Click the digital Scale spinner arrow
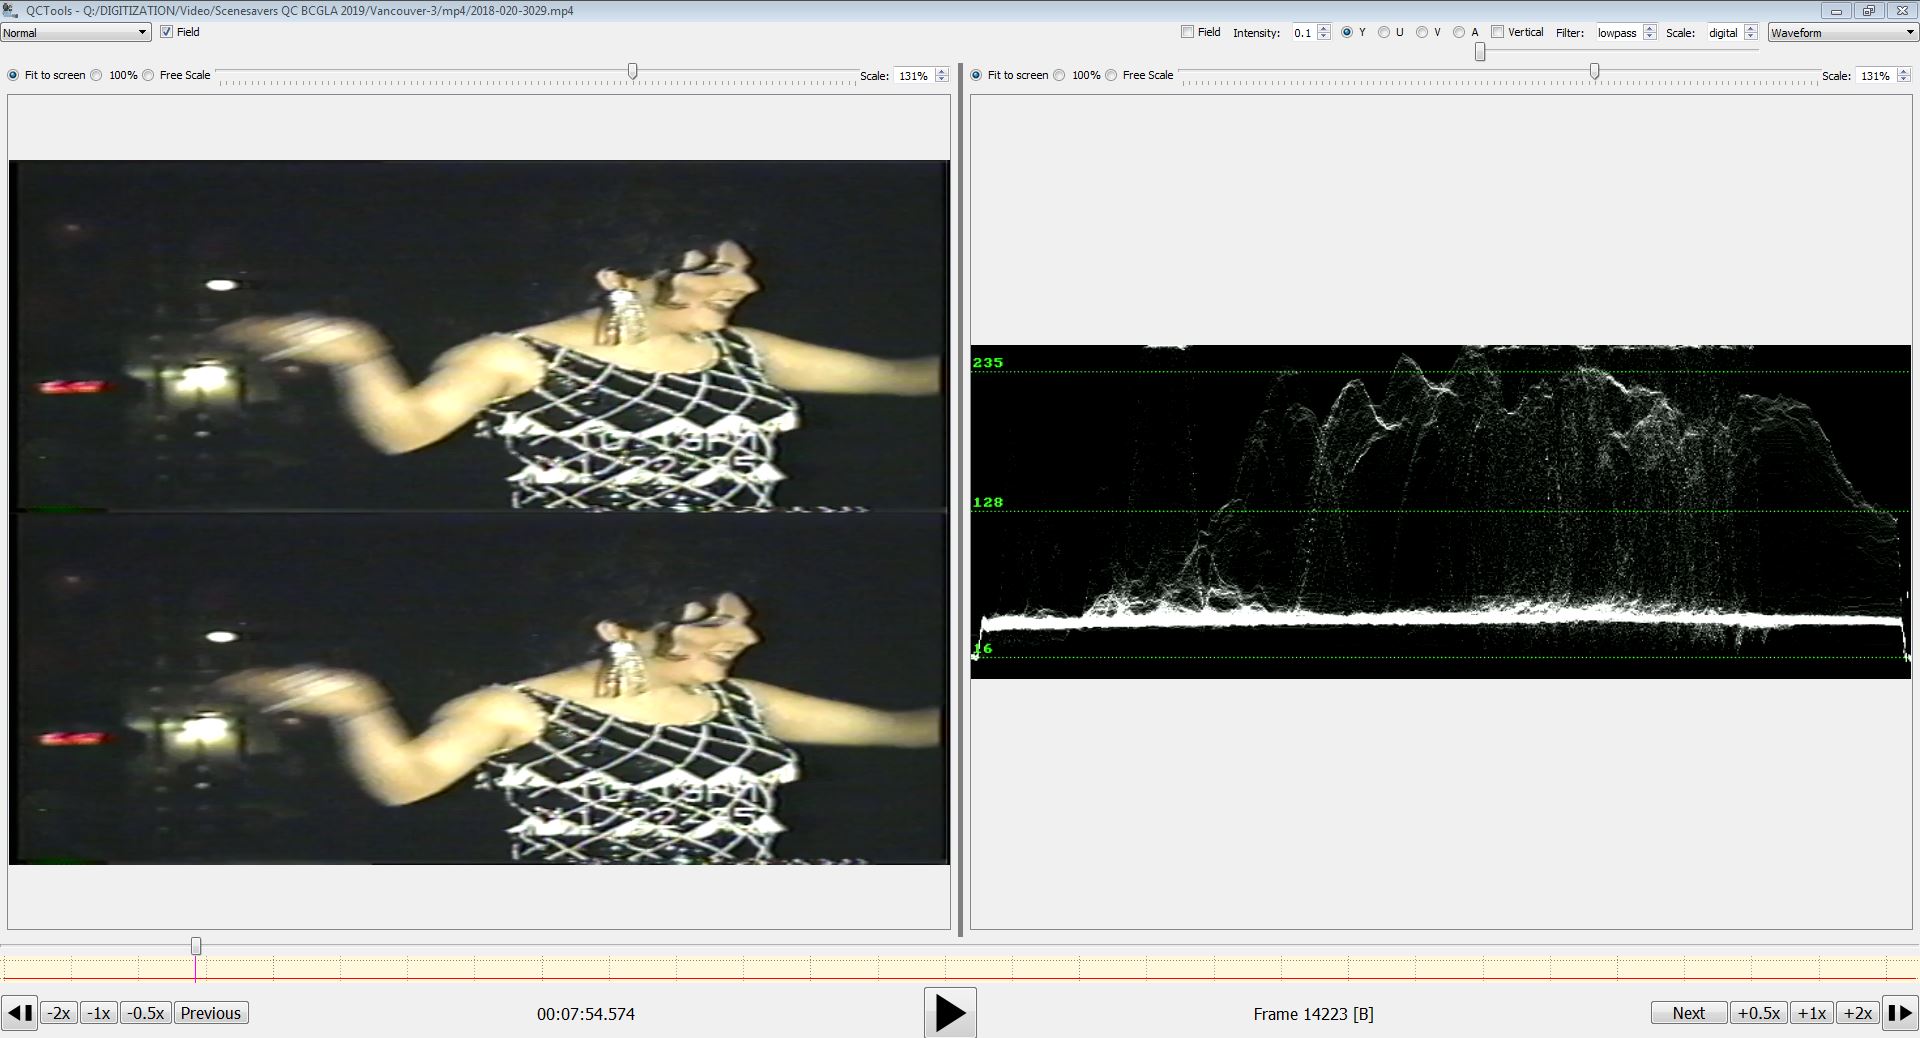1920x1038 pixels. (1751, 28)
